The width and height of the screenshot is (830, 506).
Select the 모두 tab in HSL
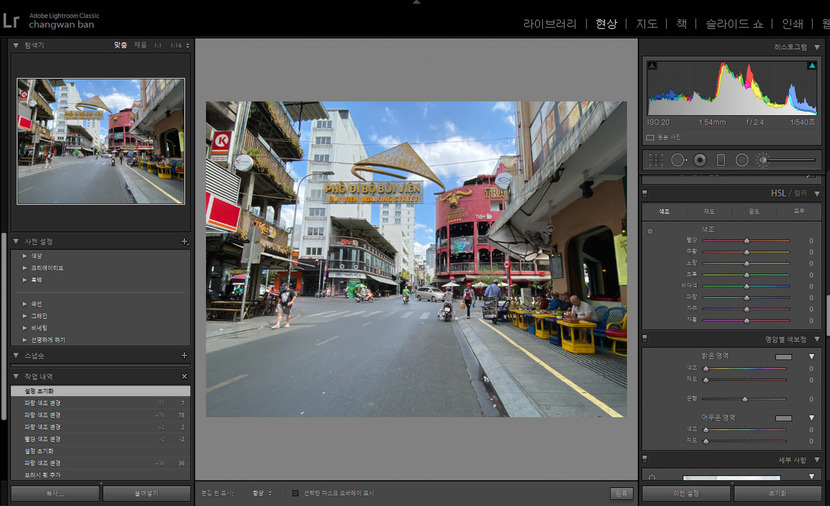(x=799, y=212)
